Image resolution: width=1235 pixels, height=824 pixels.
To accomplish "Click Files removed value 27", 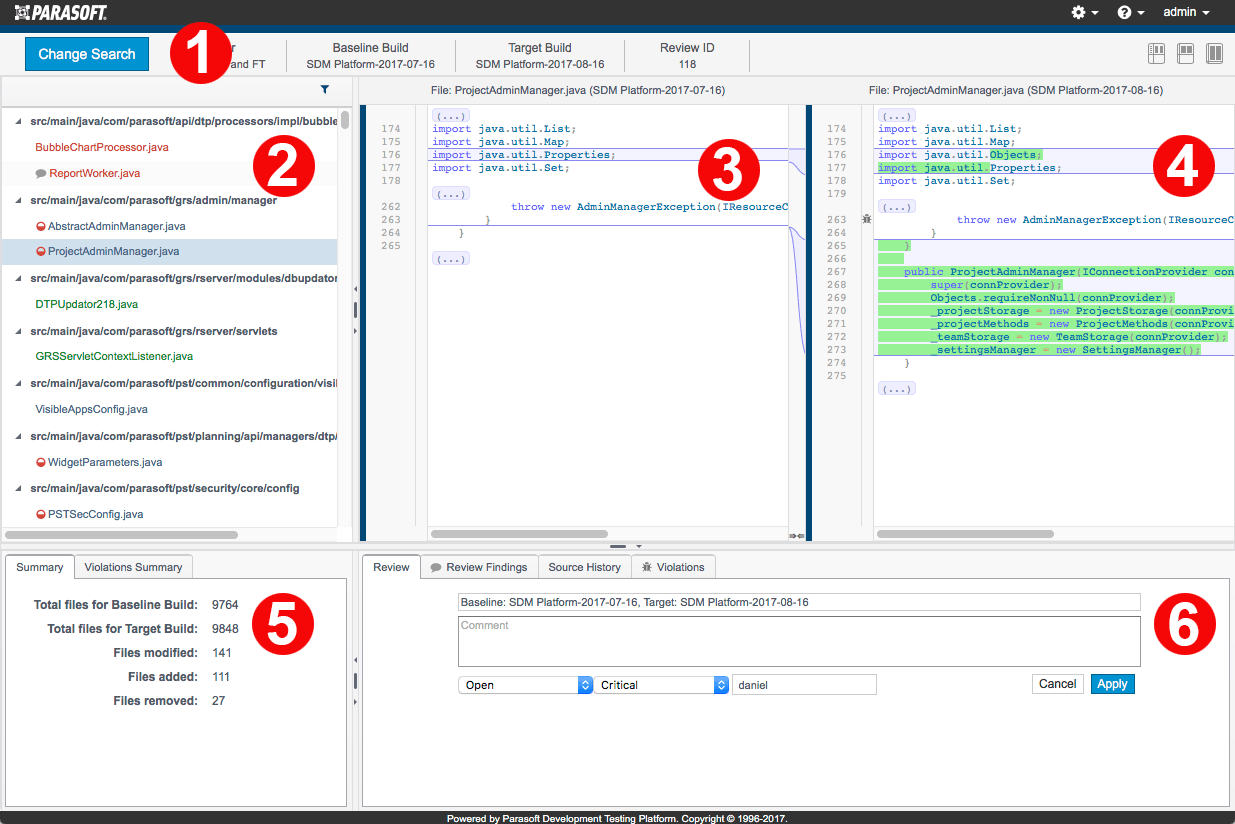I will click(x=219, y=701).
